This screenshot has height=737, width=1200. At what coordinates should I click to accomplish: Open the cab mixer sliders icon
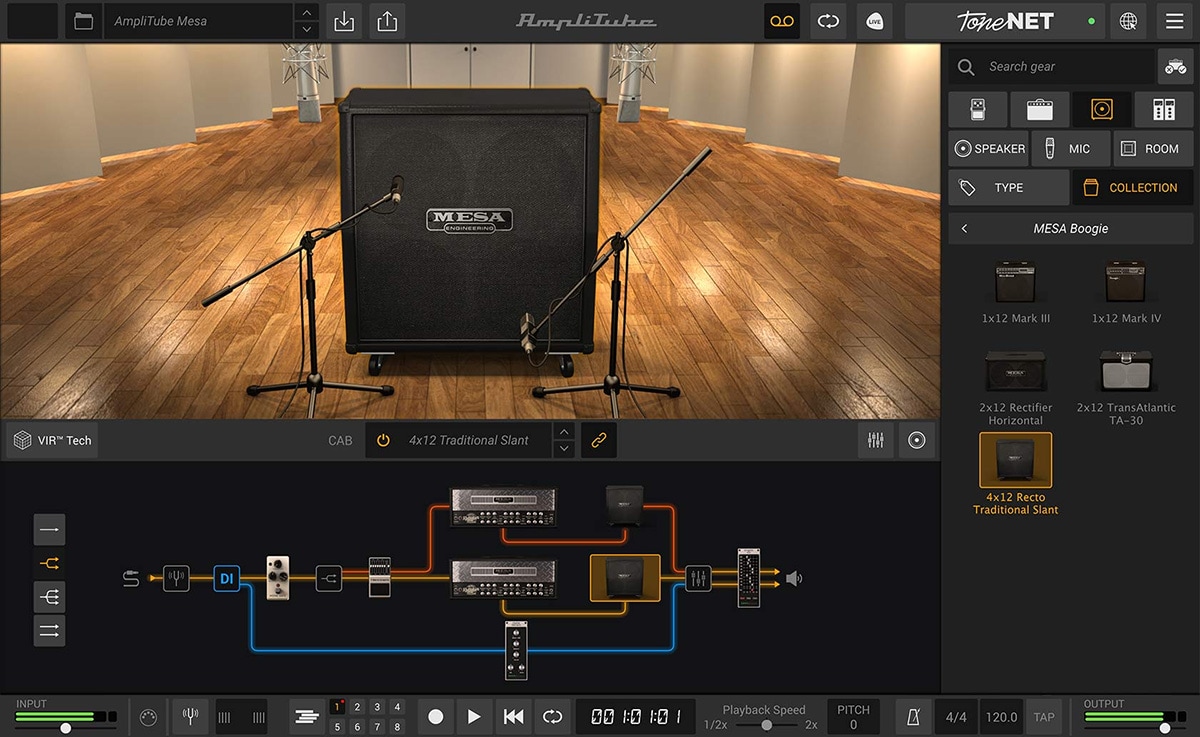[x=876, y=440]
